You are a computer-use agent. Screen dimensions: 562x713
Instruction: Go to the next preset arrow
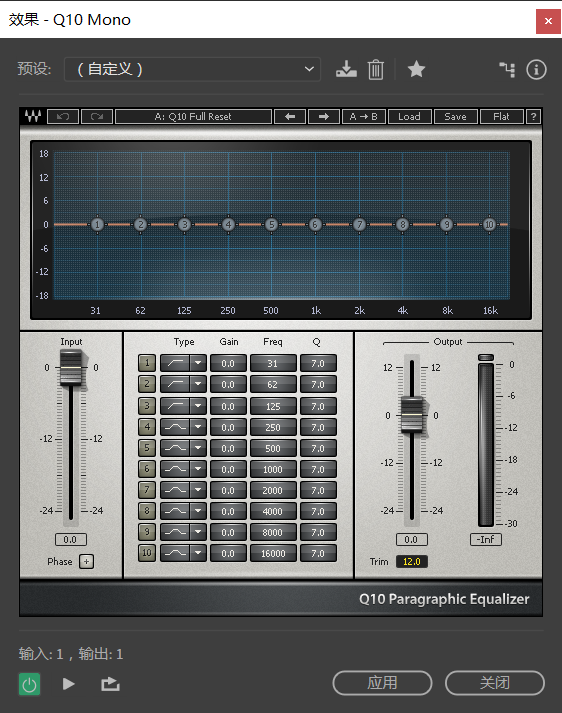click(x=324, y=116)
